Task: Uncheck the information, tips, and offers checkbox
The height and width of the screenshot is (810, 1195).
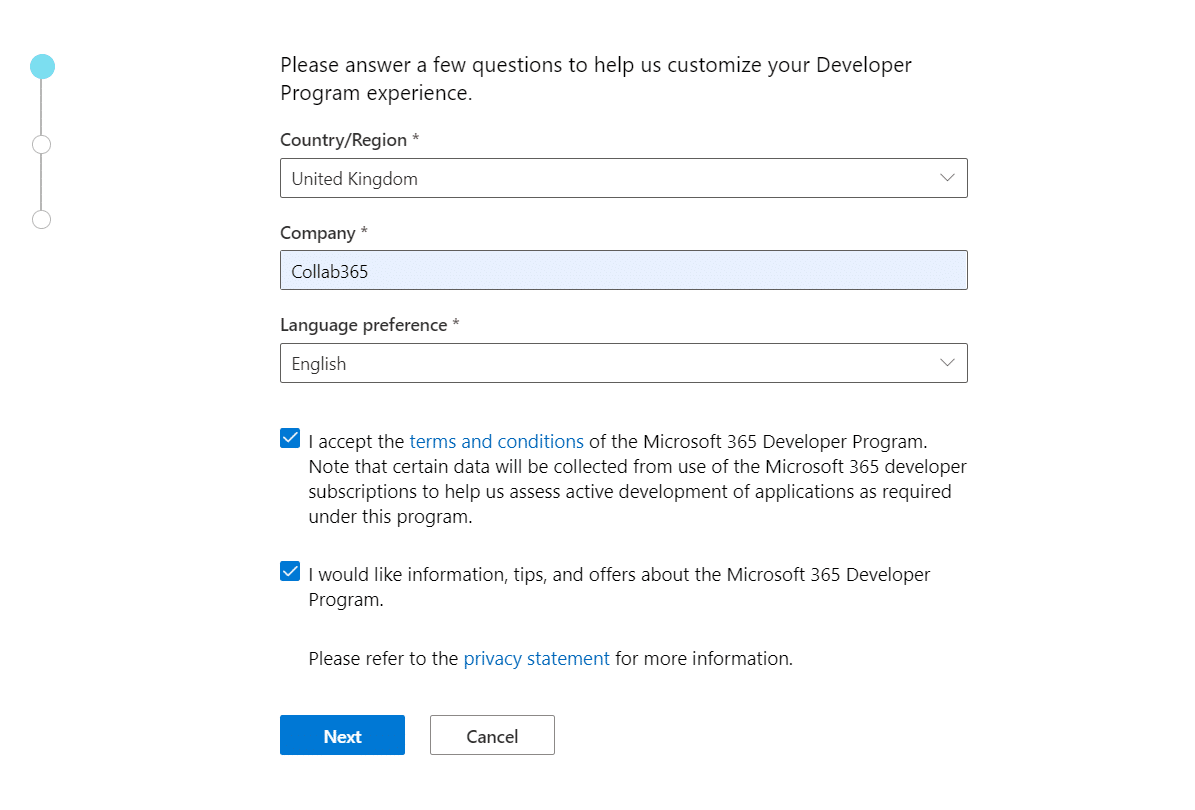Action: pos(290,571)
